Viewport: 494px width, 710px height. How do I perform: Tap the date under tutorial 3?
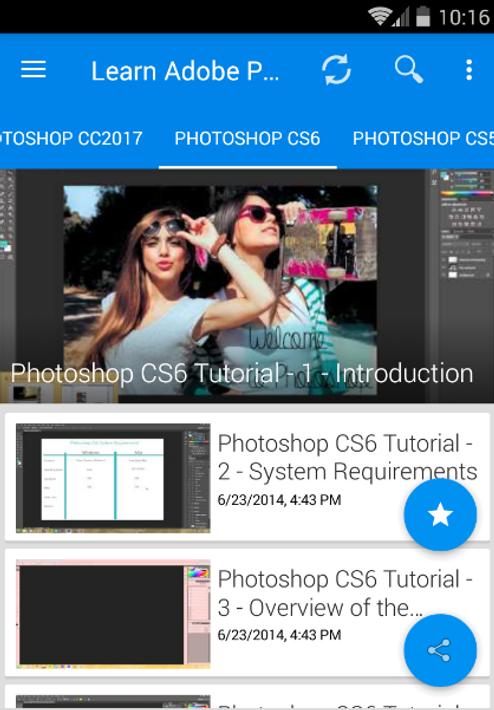(279, 635)
